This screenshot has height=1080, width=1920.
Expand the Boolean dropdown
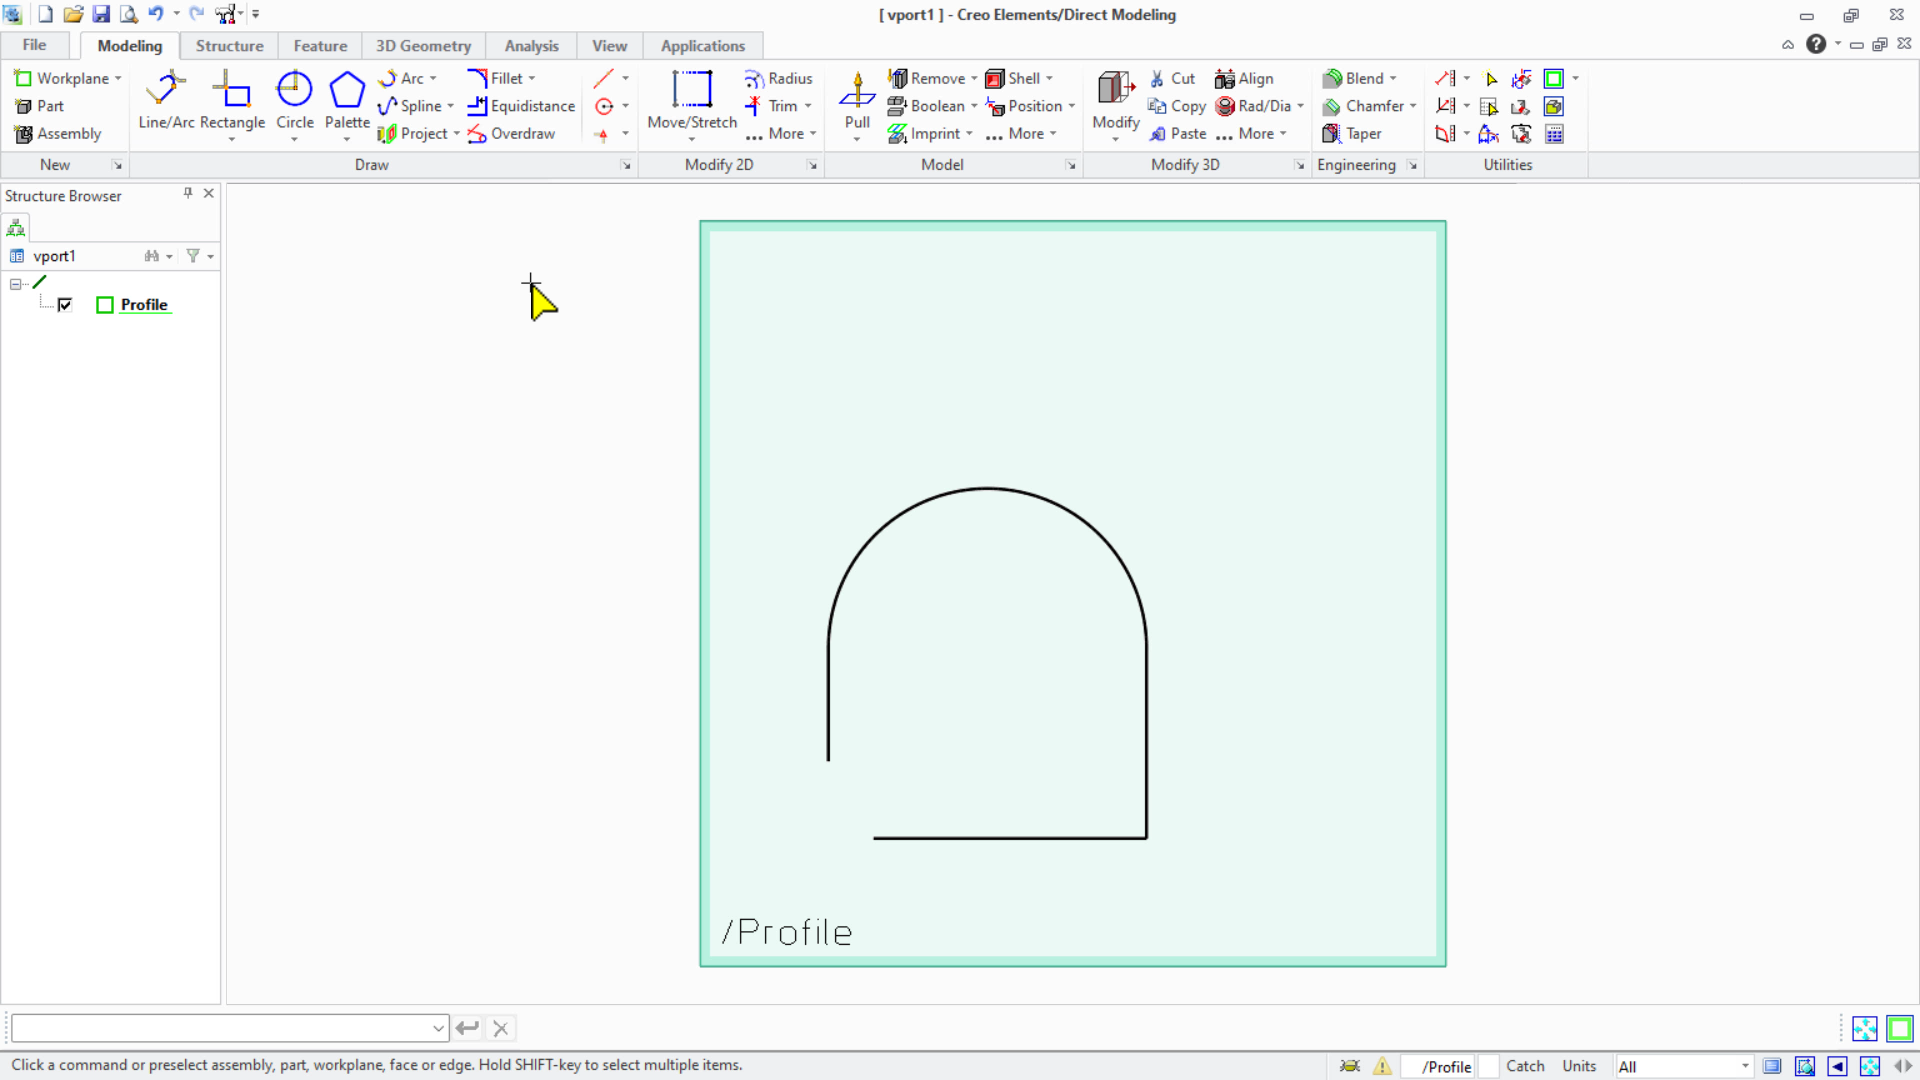click(974, 106)
